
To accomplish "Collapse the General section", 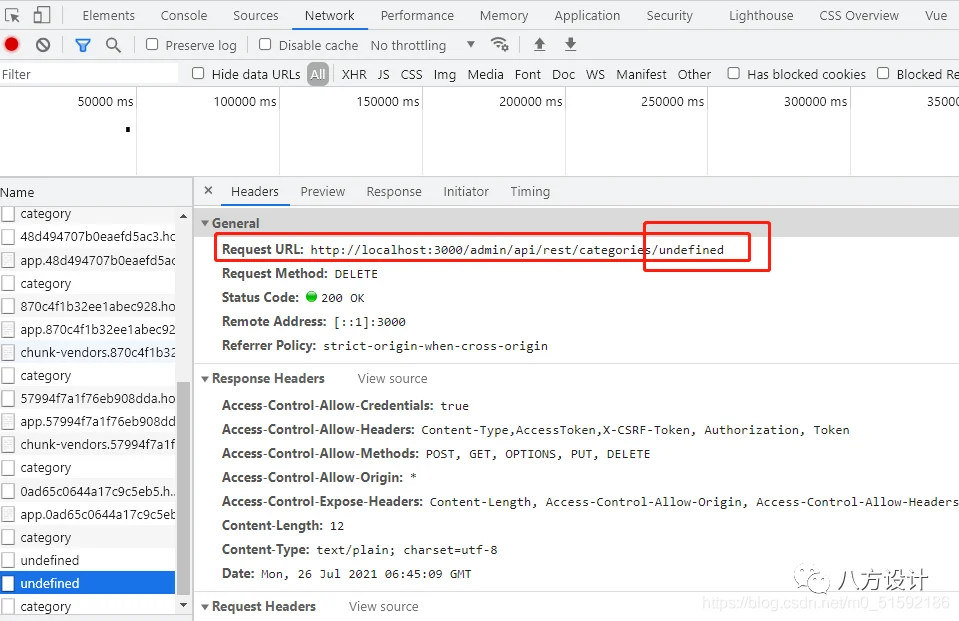I will (x=205, y=223).
